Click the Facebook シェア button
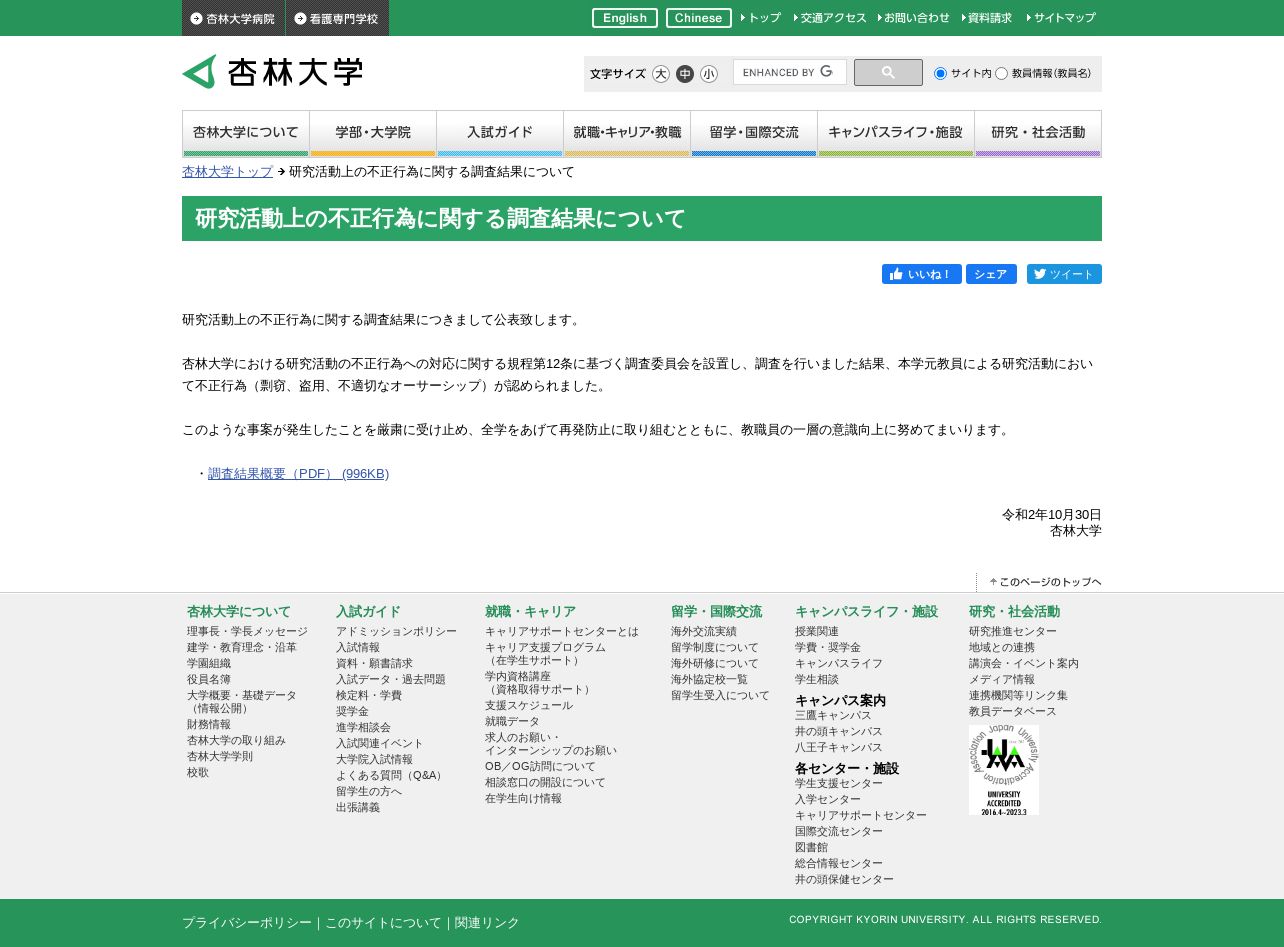Screen dimensions: 1284x947 (991, 274)
